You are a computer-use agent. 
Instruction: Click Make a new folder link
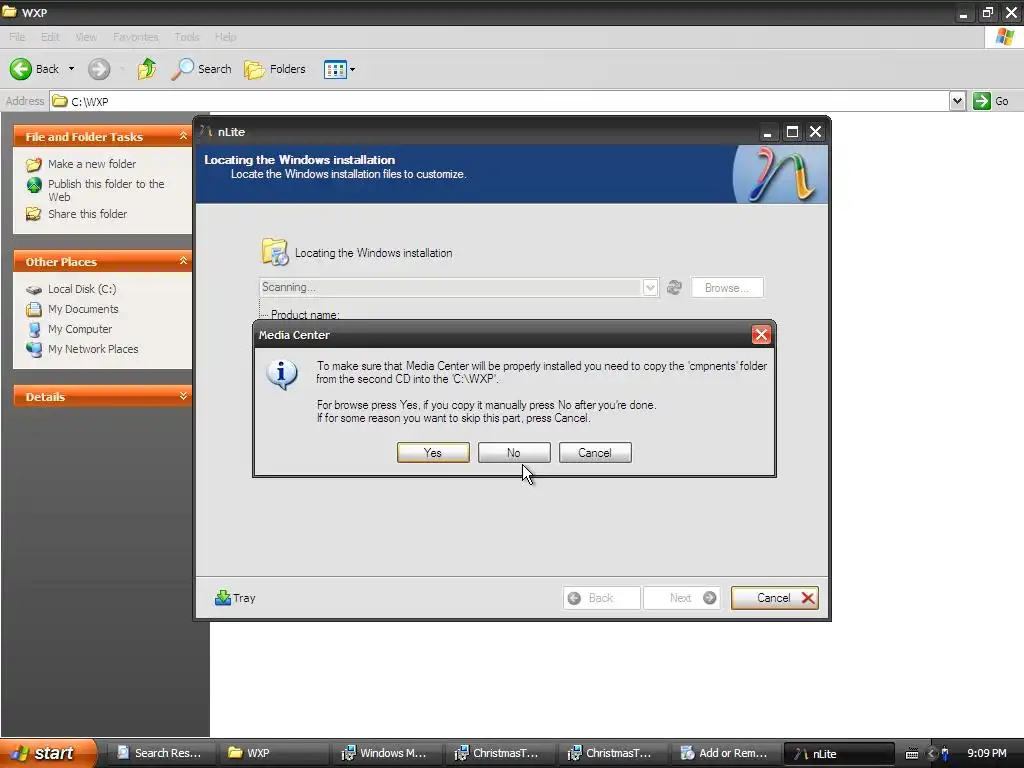(x=92, y=164)
